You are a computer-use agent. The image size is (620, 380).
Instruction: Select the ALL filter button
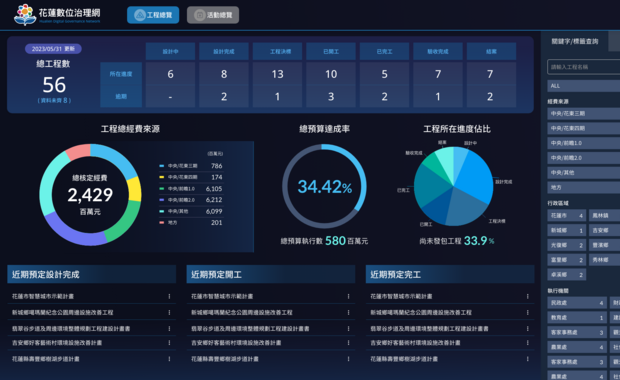click(x=584, y=86)
